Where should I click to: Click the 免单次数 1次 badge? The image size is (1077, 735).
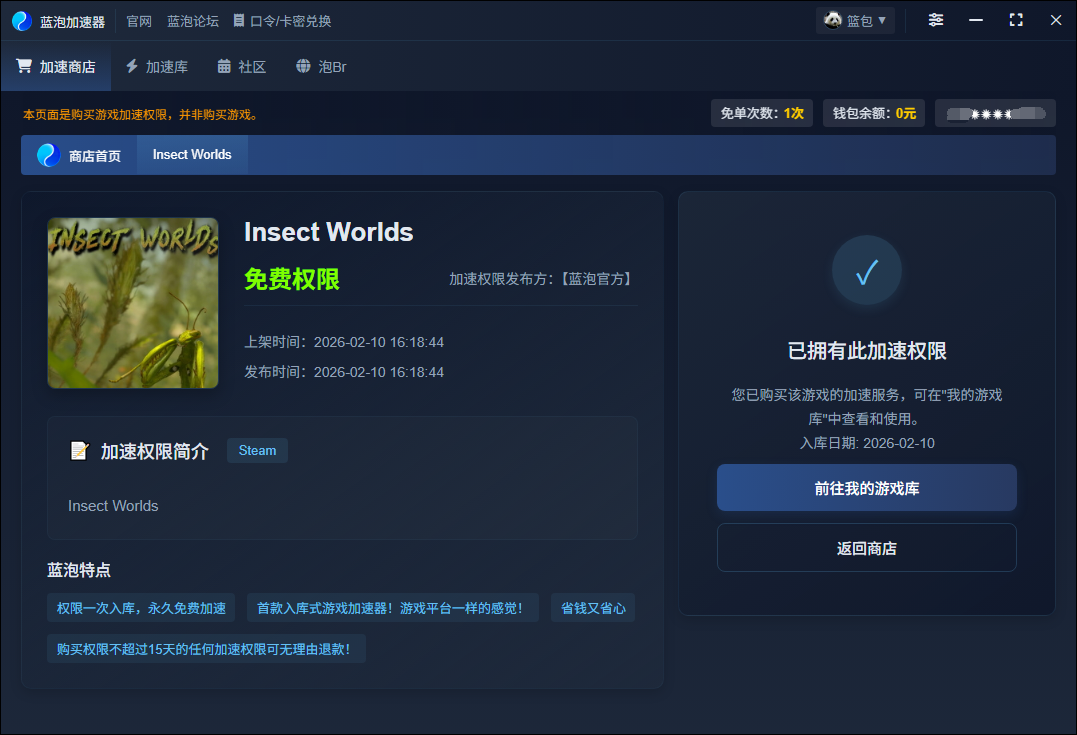point(762,113)
